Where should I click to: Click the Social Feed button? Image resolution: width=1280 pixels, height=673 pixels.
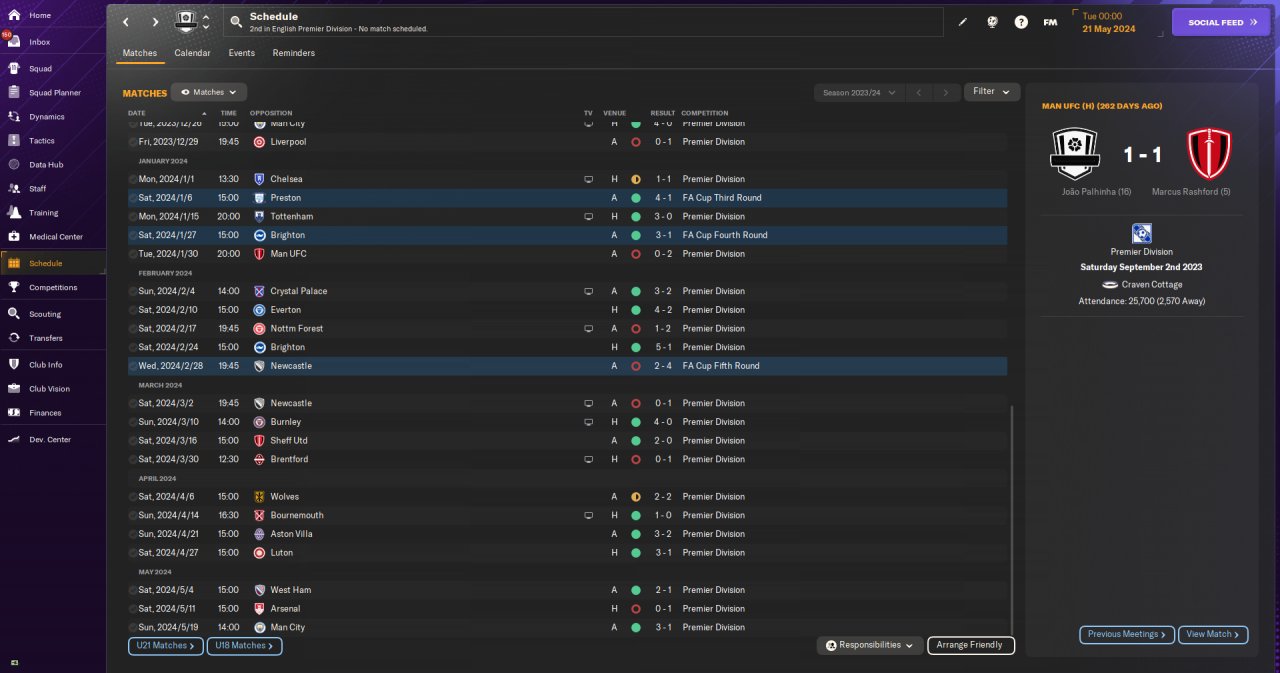(x=1220, y=22)
